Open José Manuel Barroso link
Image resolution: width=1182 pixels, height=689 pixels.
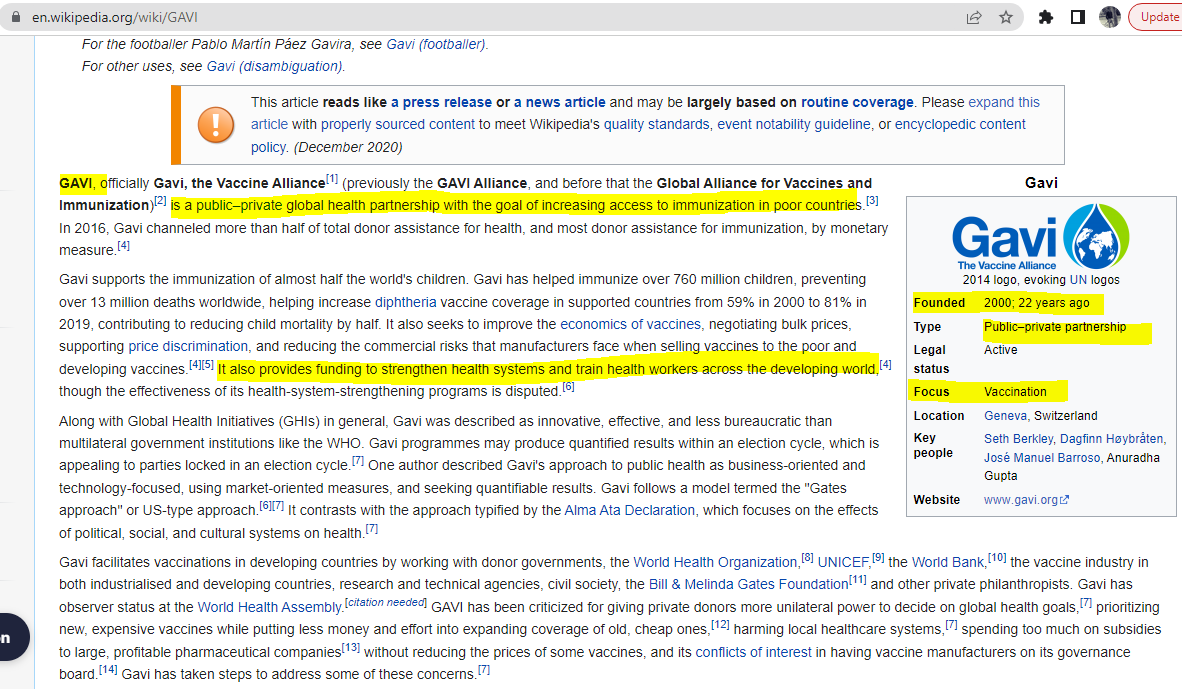[x=1042, y=458]
